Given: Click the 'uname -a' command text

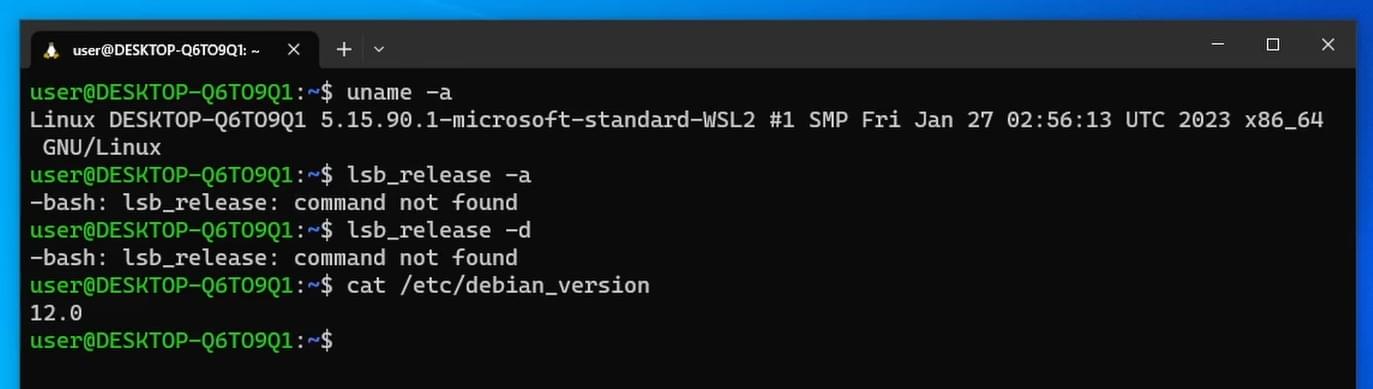Looking at the screenshot, I should click(399, 93).
